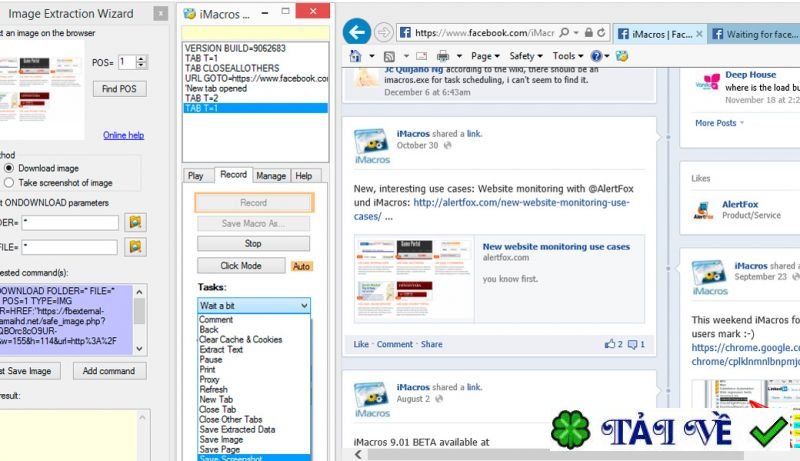Click the suggested commands scrollbar up arrow

click(x=139, y=291)
